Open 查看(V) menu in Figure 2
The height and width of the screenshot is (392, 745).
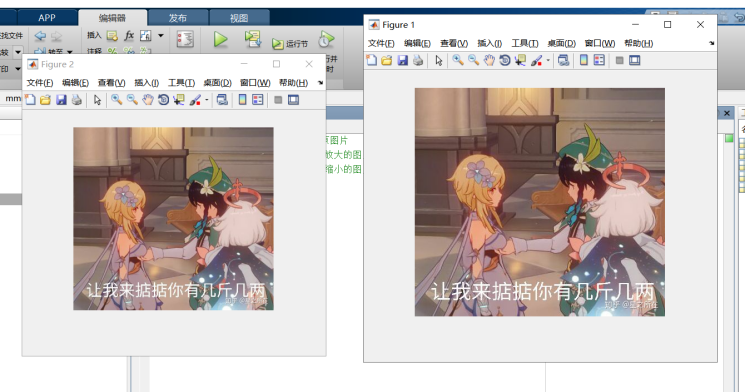[112, 83]
